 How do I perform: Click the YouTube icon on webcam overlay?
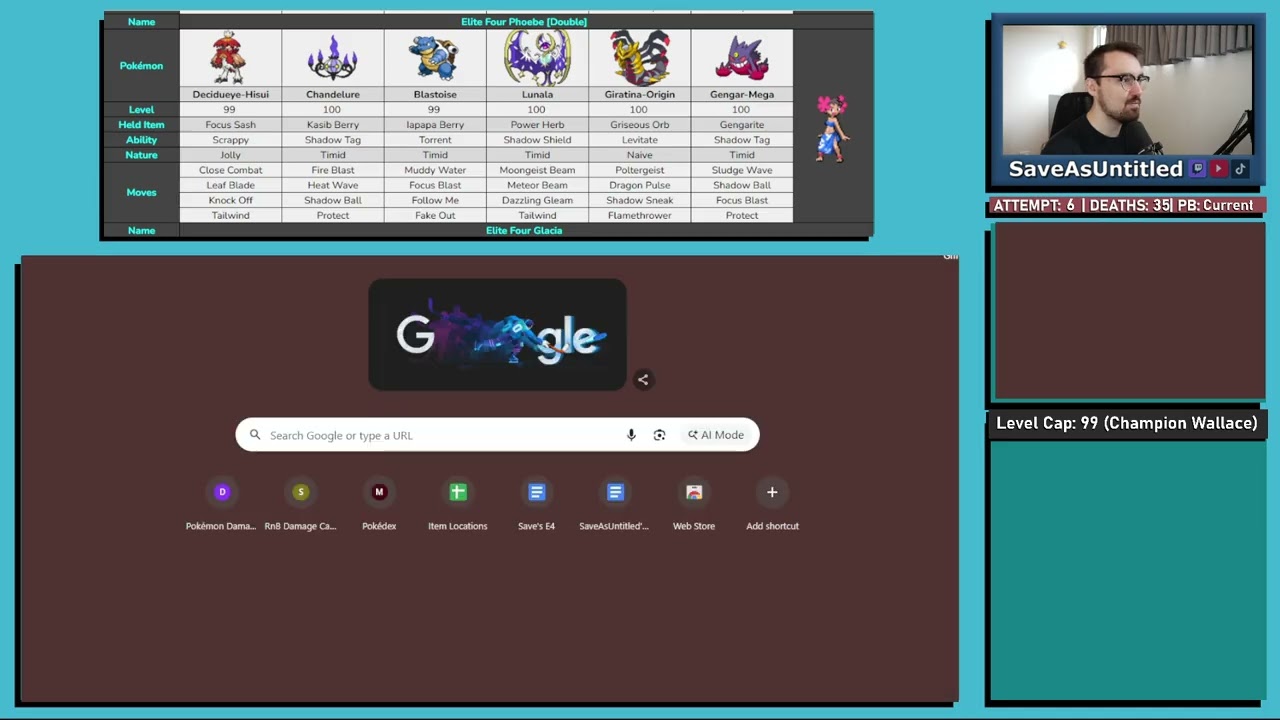click(1218, 169)
